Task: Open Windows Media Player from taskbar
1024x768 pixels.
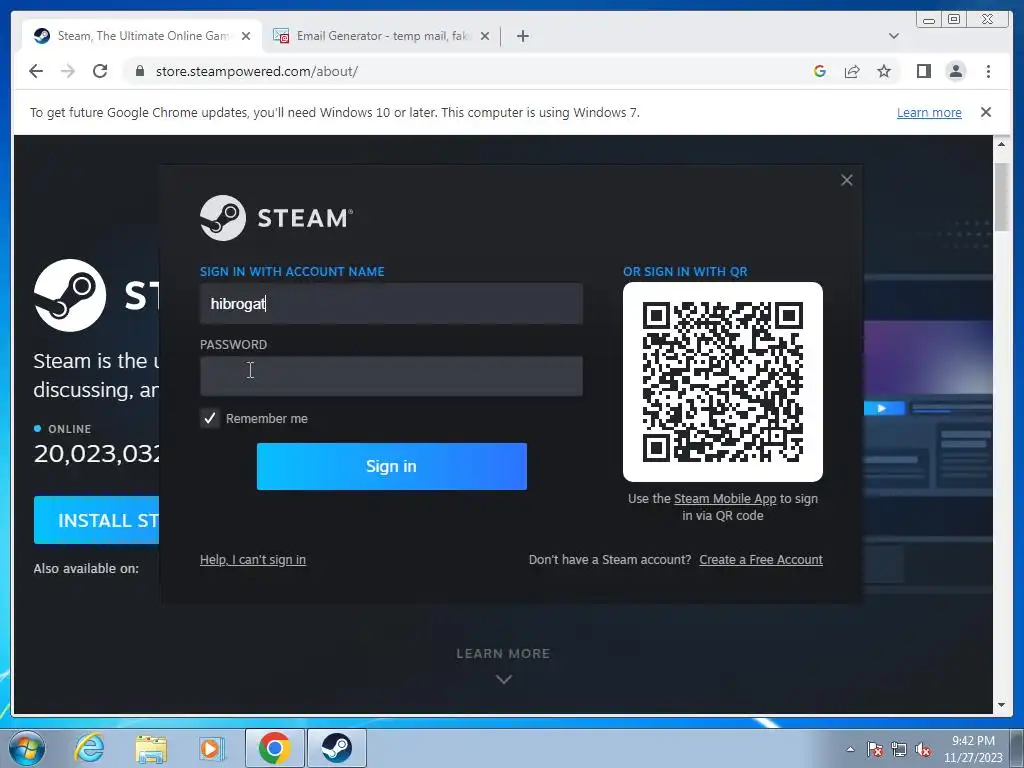Action: click(211, 748)
